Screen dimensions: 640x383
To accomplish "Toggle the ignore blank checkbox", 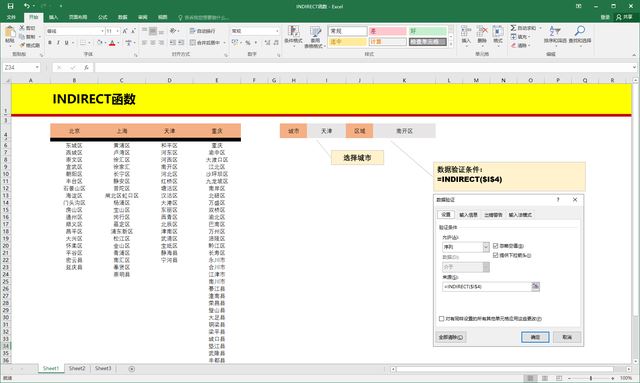I will 496,246.
